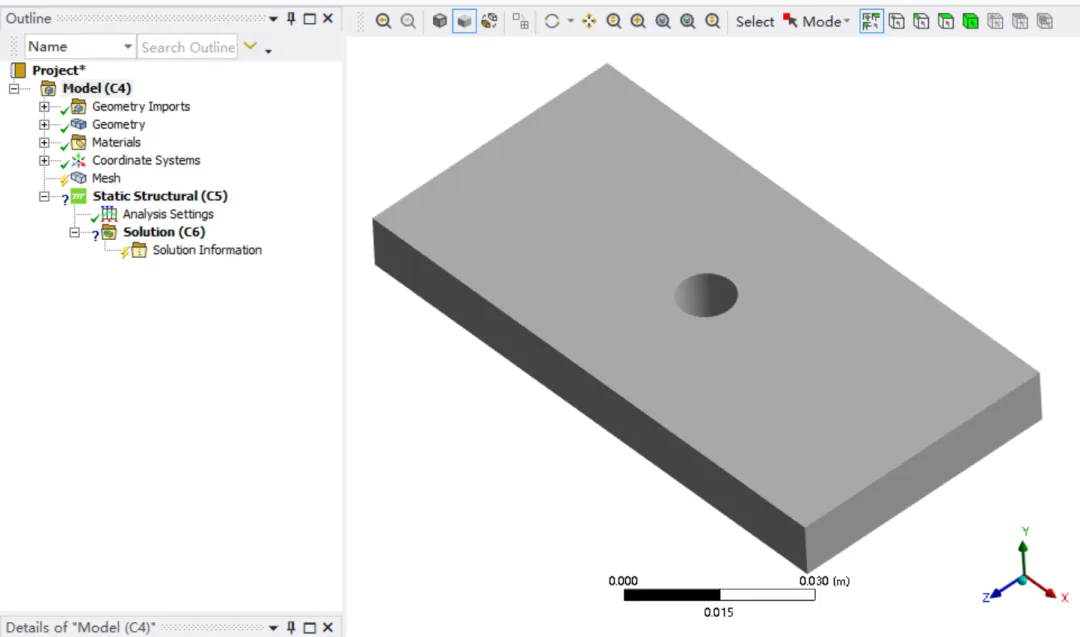
Task: Switch to Shaded Exterior and Edges display
Action: [x=439, y=21]
